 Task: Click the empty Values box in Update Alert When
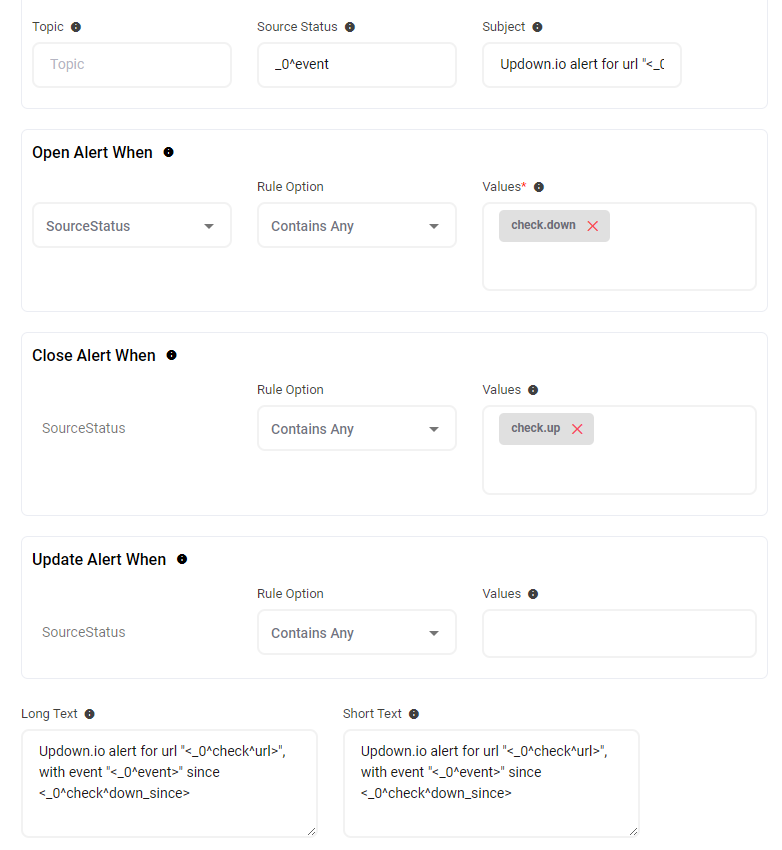[x=619, y=634]
